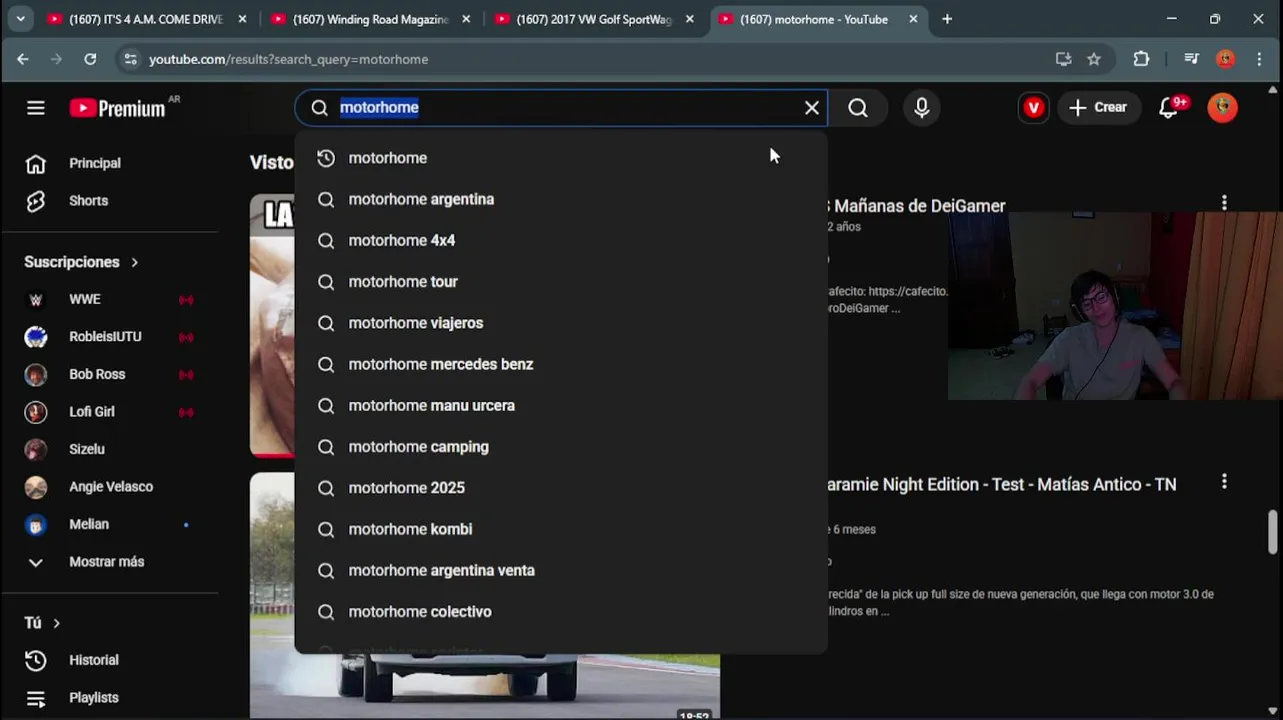
Task: Click the magnifier search submit button
Action: [858, 108]
